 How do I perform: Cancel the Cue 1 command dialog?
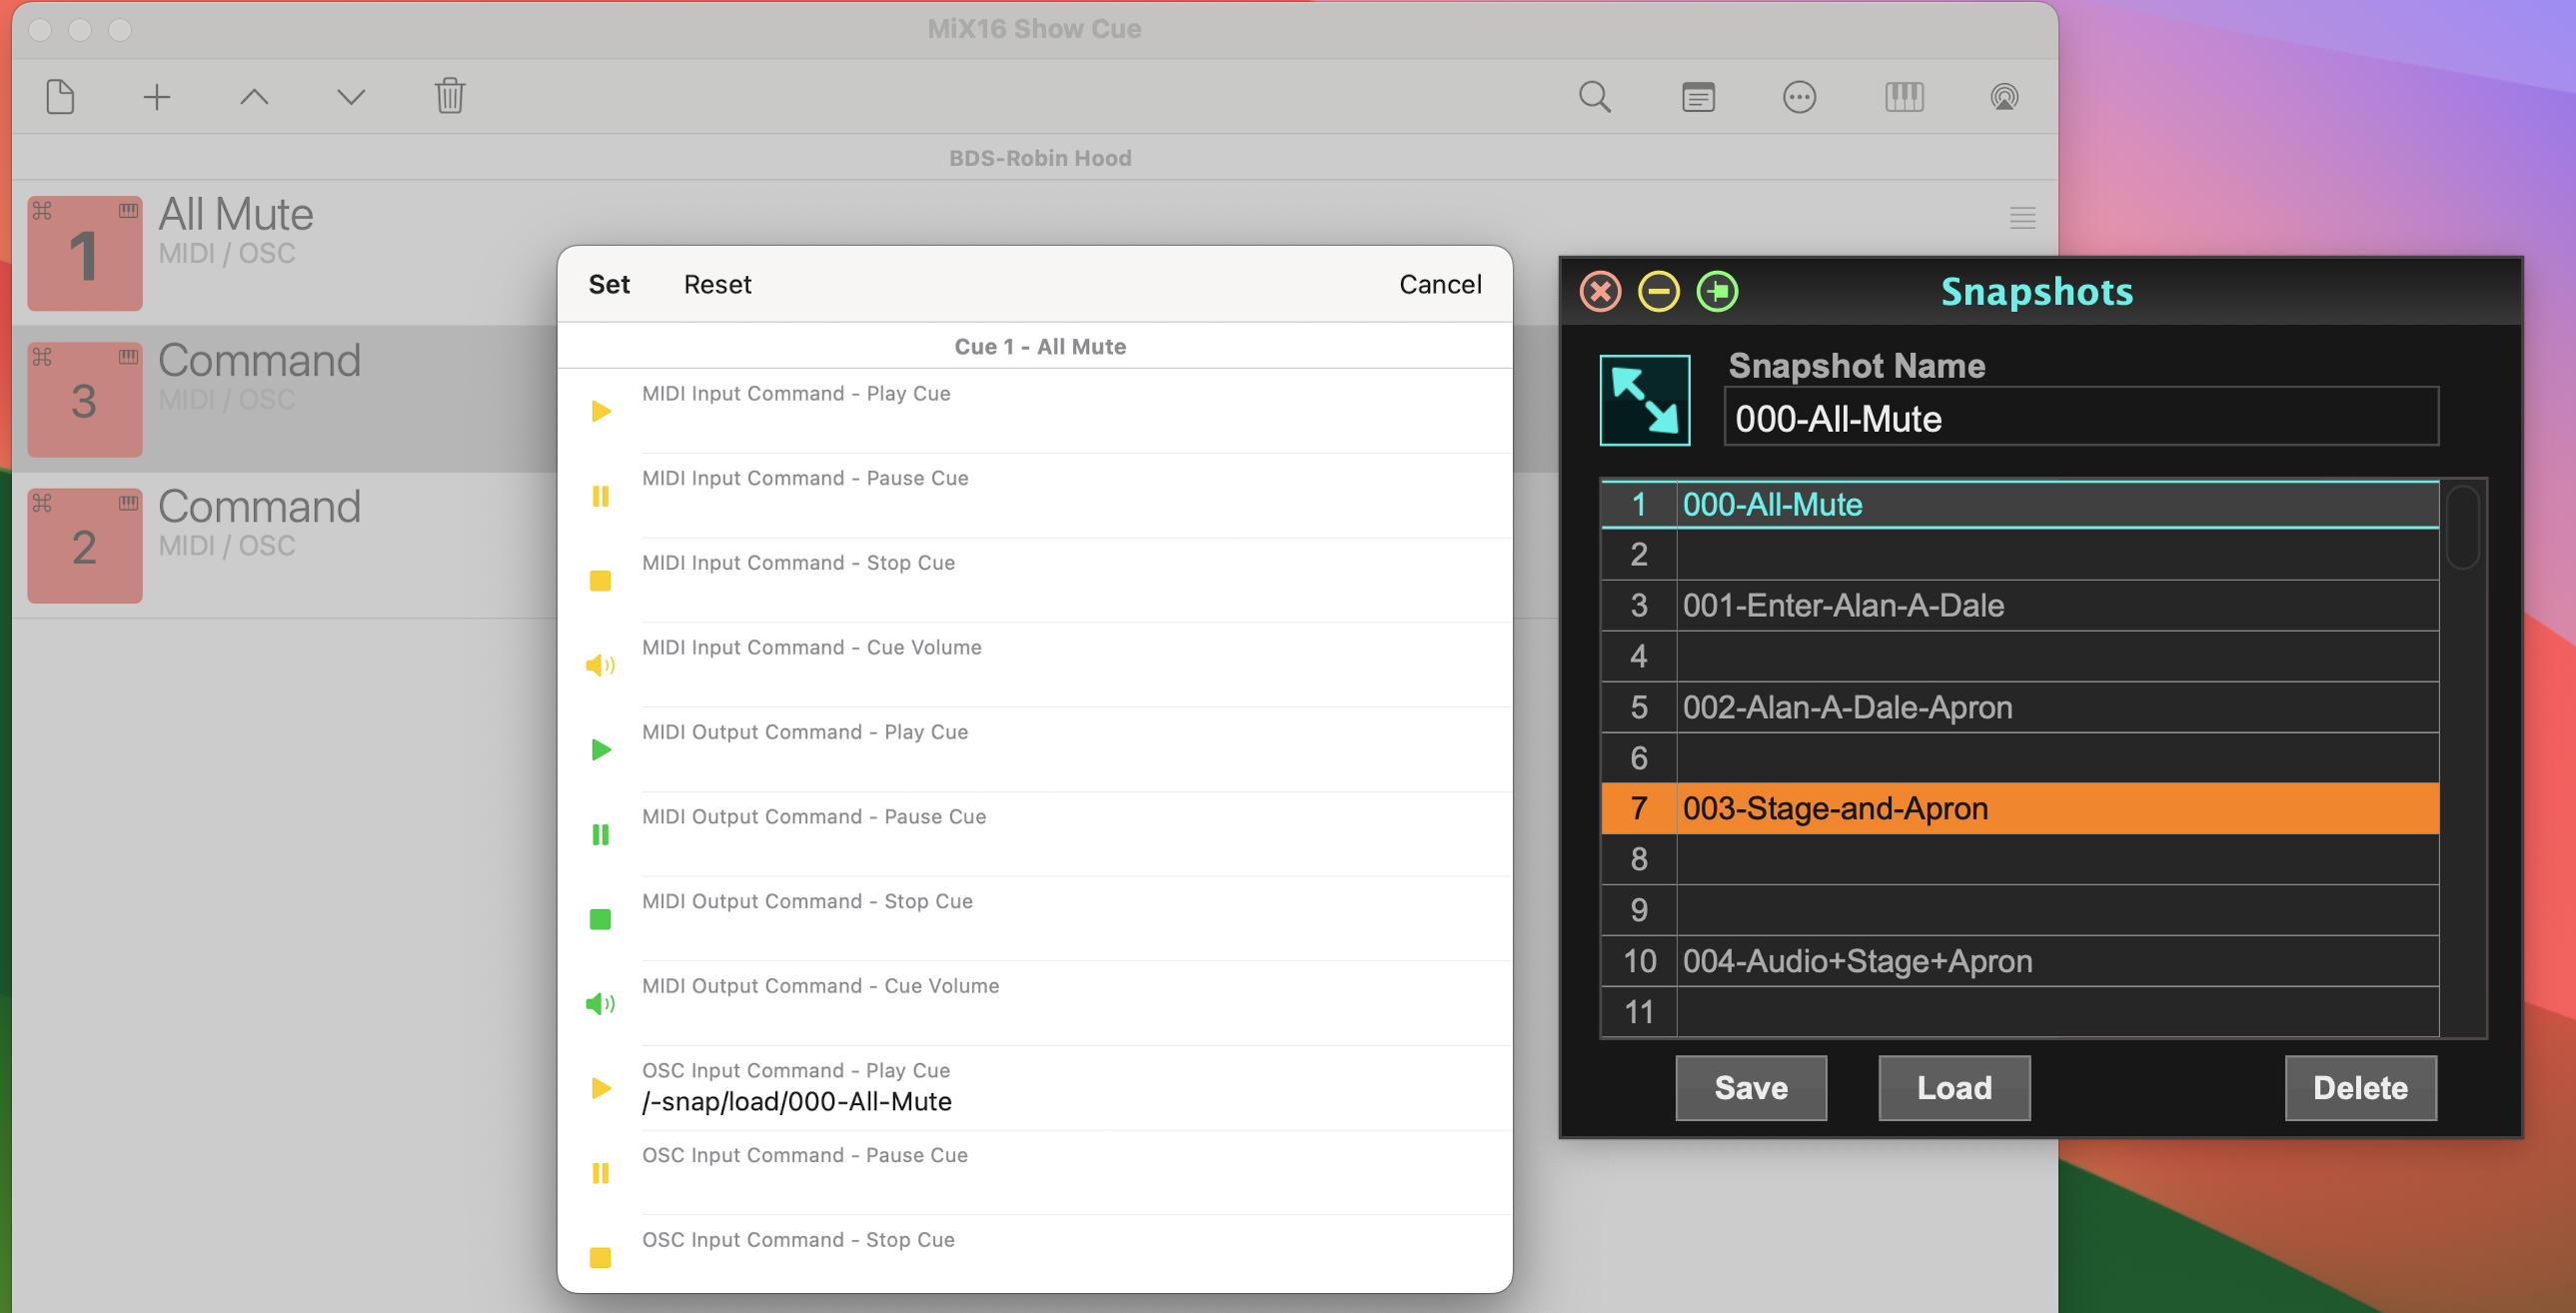pos(1439,284)
